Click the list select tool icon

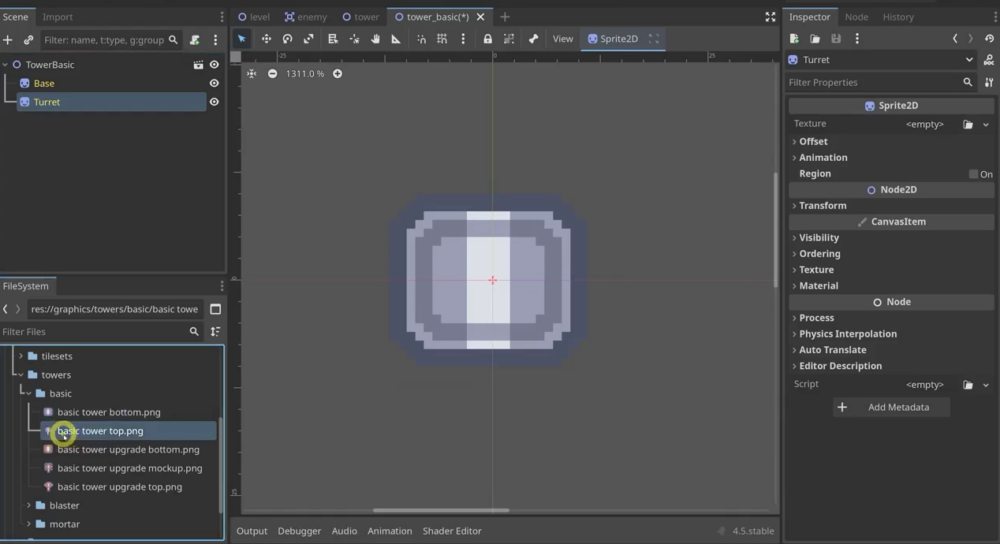[x=333, y=39]
